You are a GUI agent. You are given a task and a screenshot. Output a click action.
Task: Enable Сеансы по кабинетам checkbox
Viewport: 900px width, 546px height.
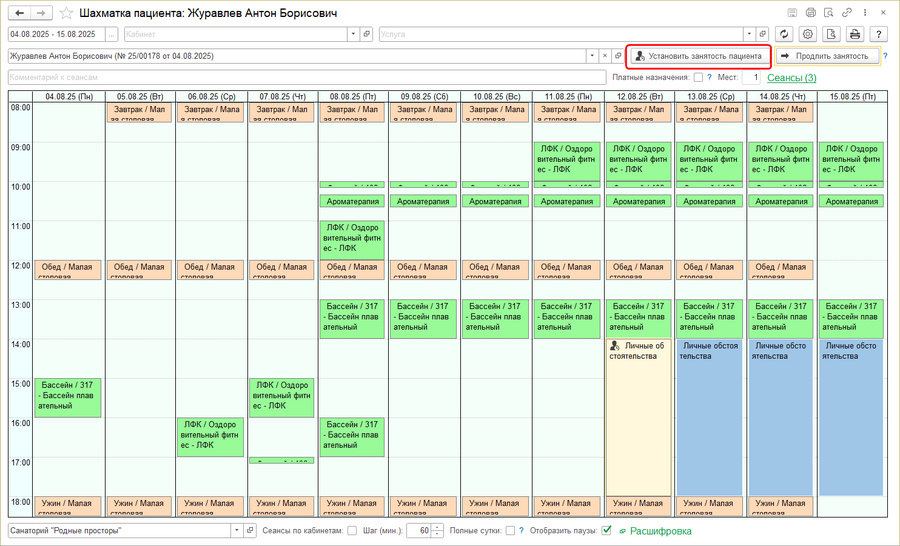coord(352,531)
